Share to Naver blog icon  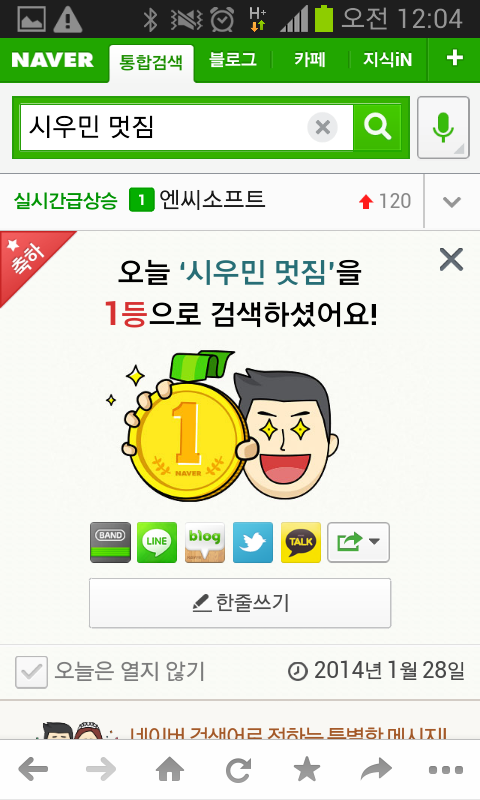pos(205,542)
